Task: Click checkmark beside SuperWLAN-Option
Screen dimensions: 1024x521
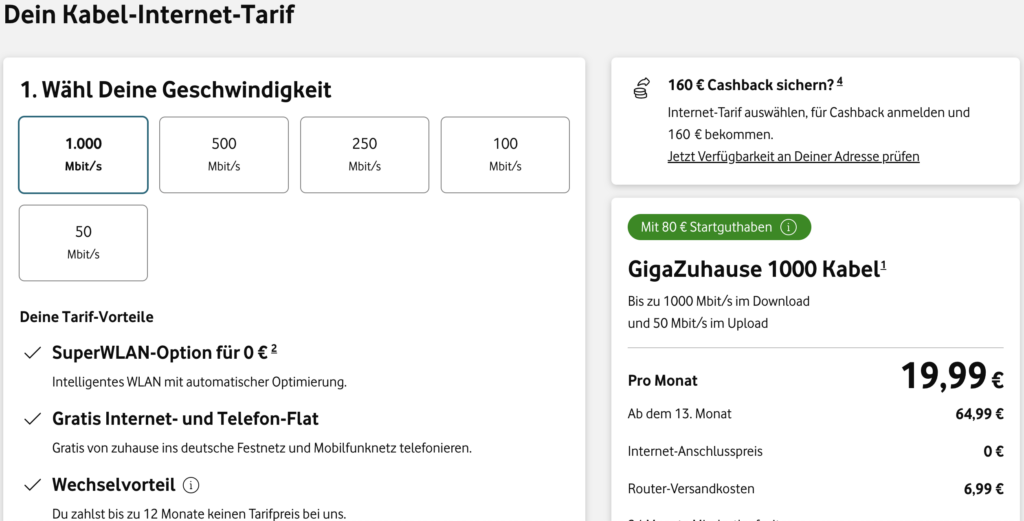Action: (x=33, y=352)
